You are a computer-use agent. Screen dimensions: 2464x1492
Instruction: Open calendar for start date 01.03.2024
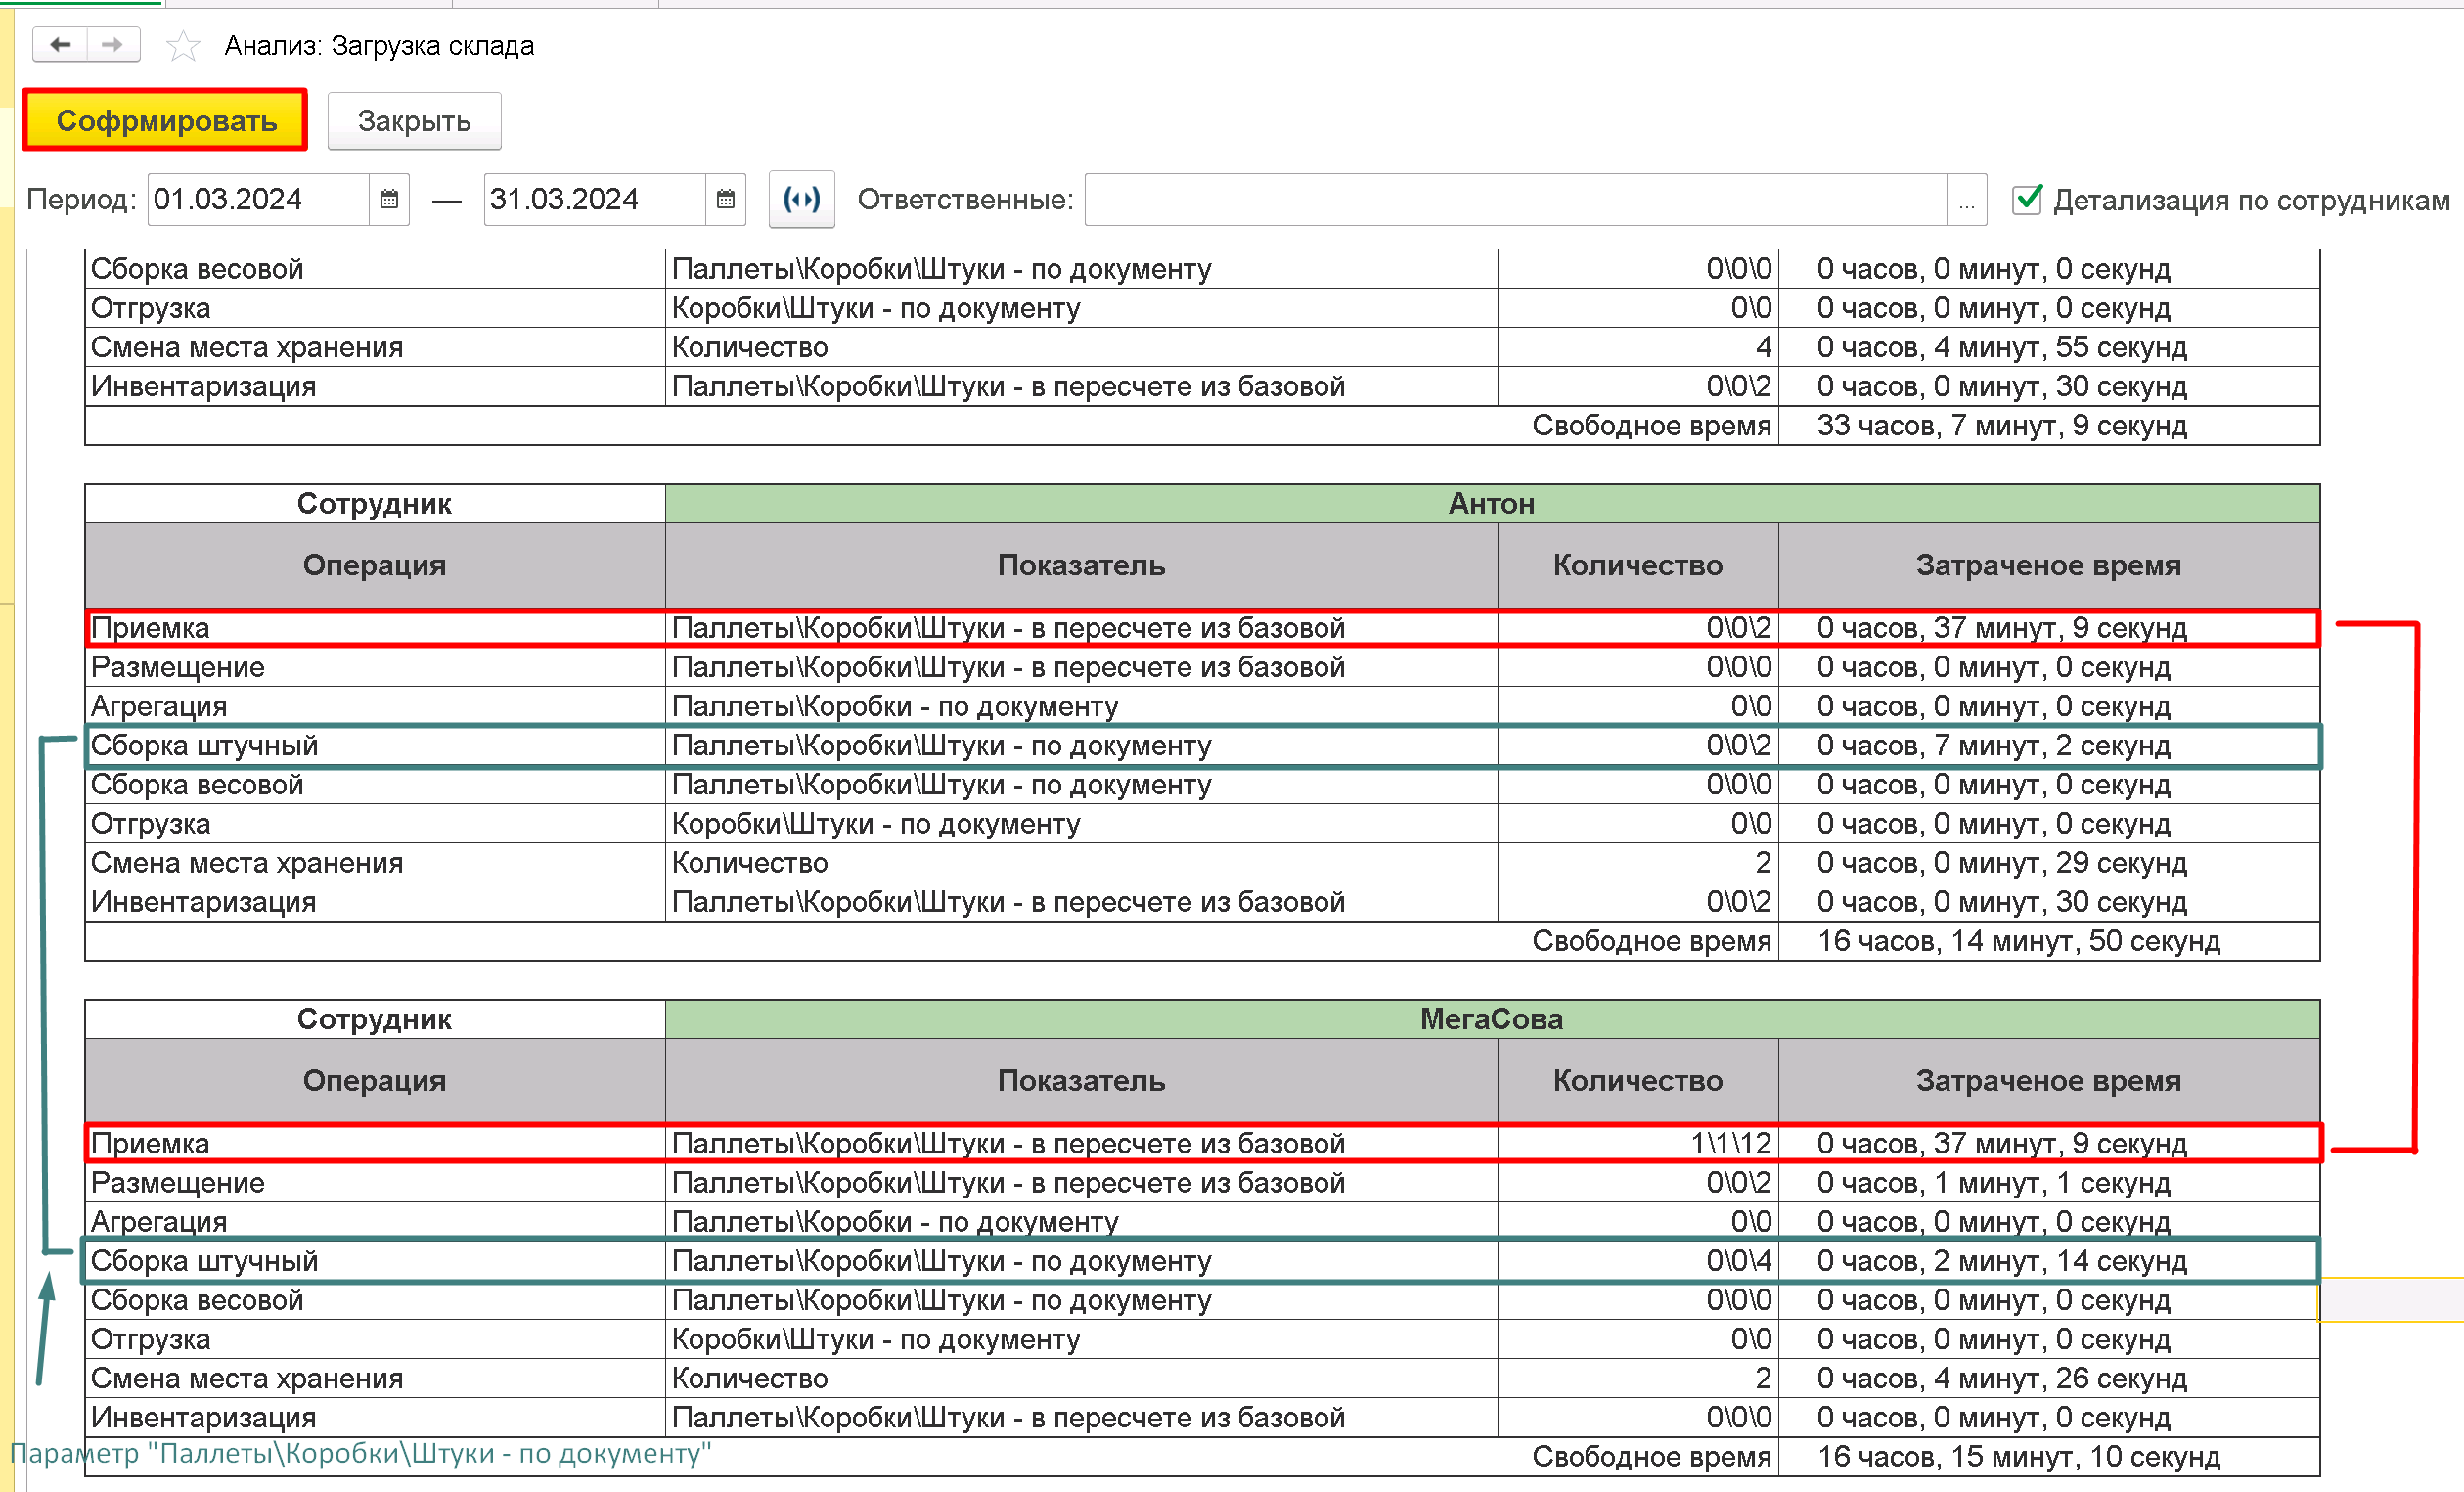(389, 199)
